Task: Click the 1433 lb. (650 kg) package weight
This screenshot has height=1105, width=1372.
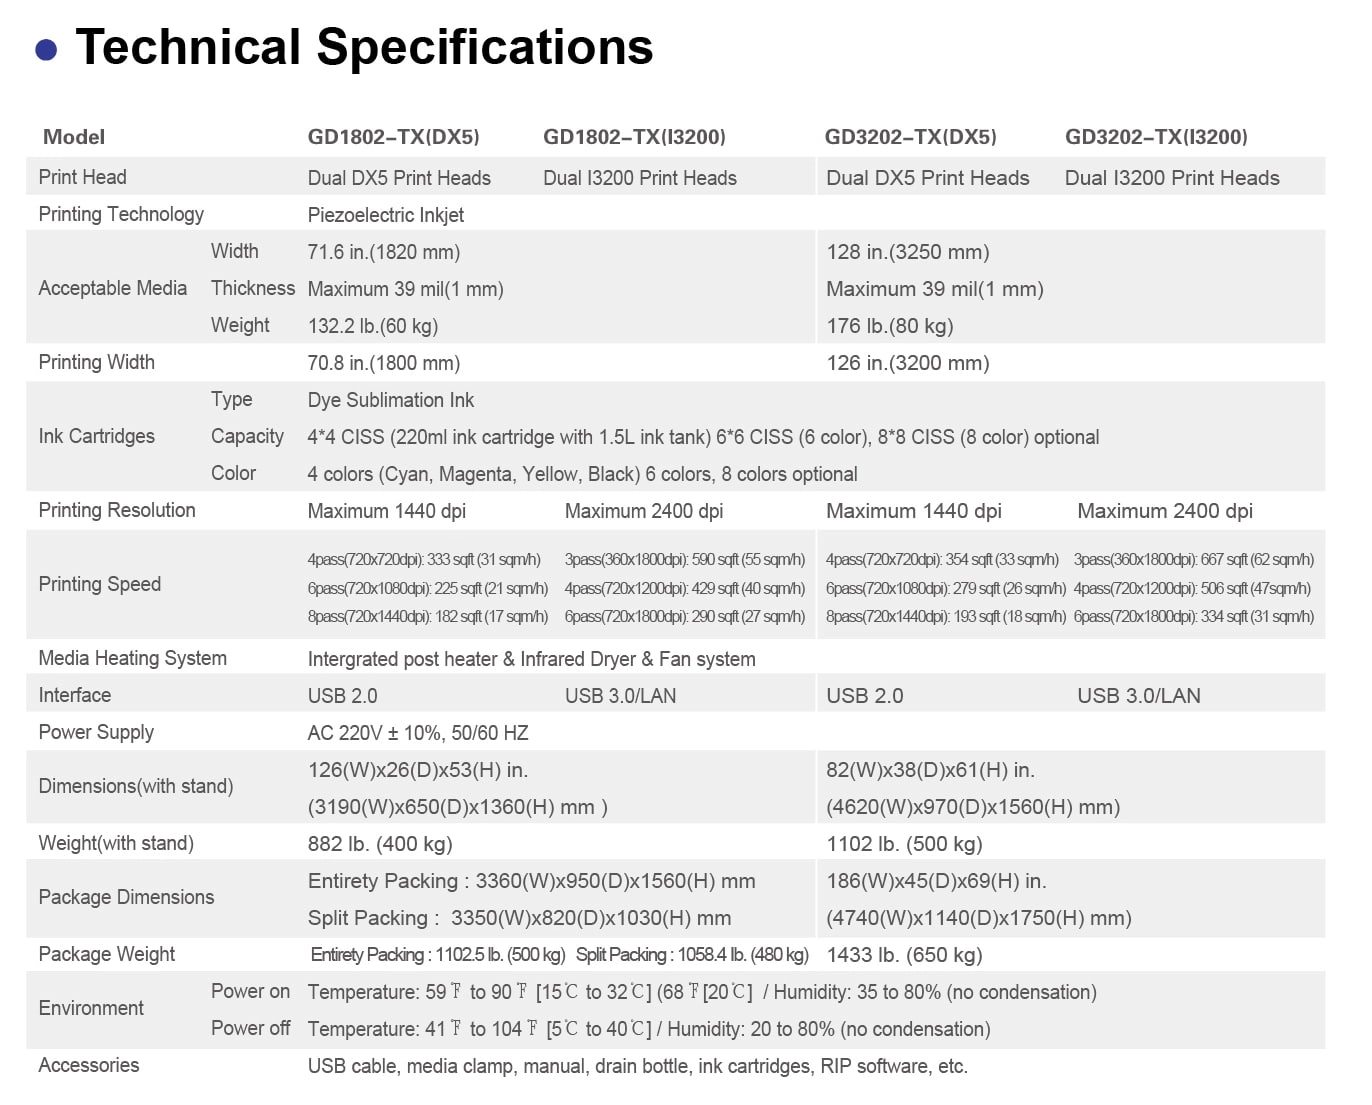Action: point(904,955)
